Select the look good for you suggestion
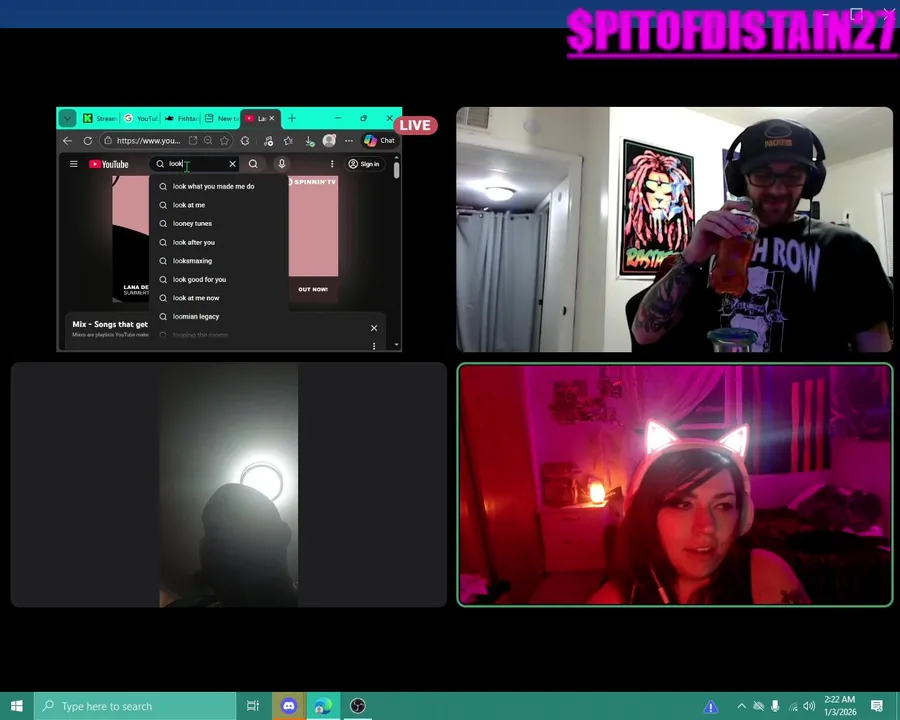 click(x=219, y=280)
